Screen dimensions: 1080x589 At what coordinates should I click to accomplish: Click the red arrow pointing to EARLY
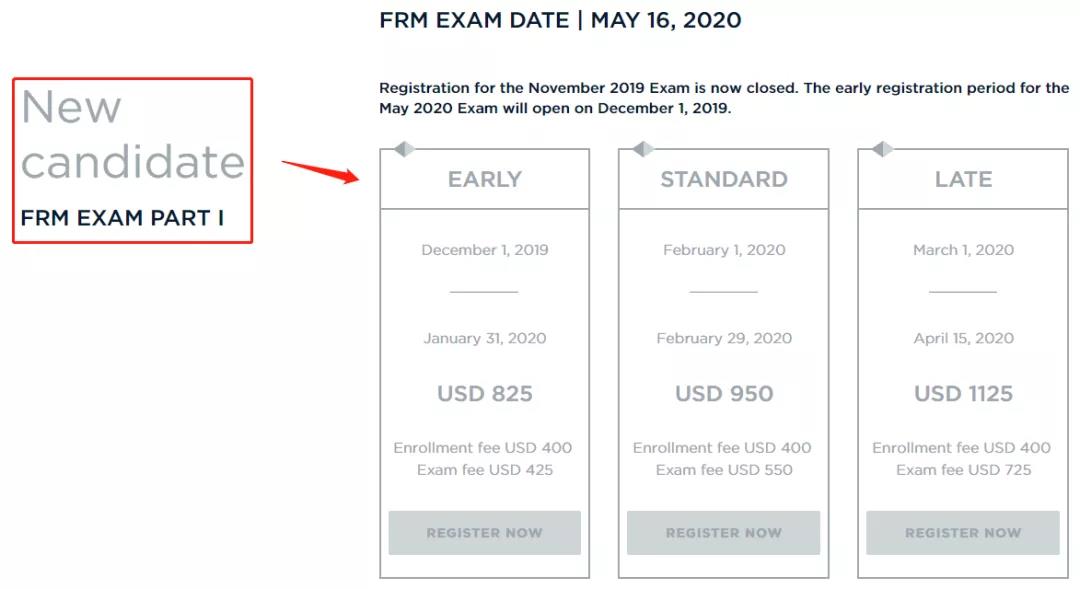(x=320, y=172)
